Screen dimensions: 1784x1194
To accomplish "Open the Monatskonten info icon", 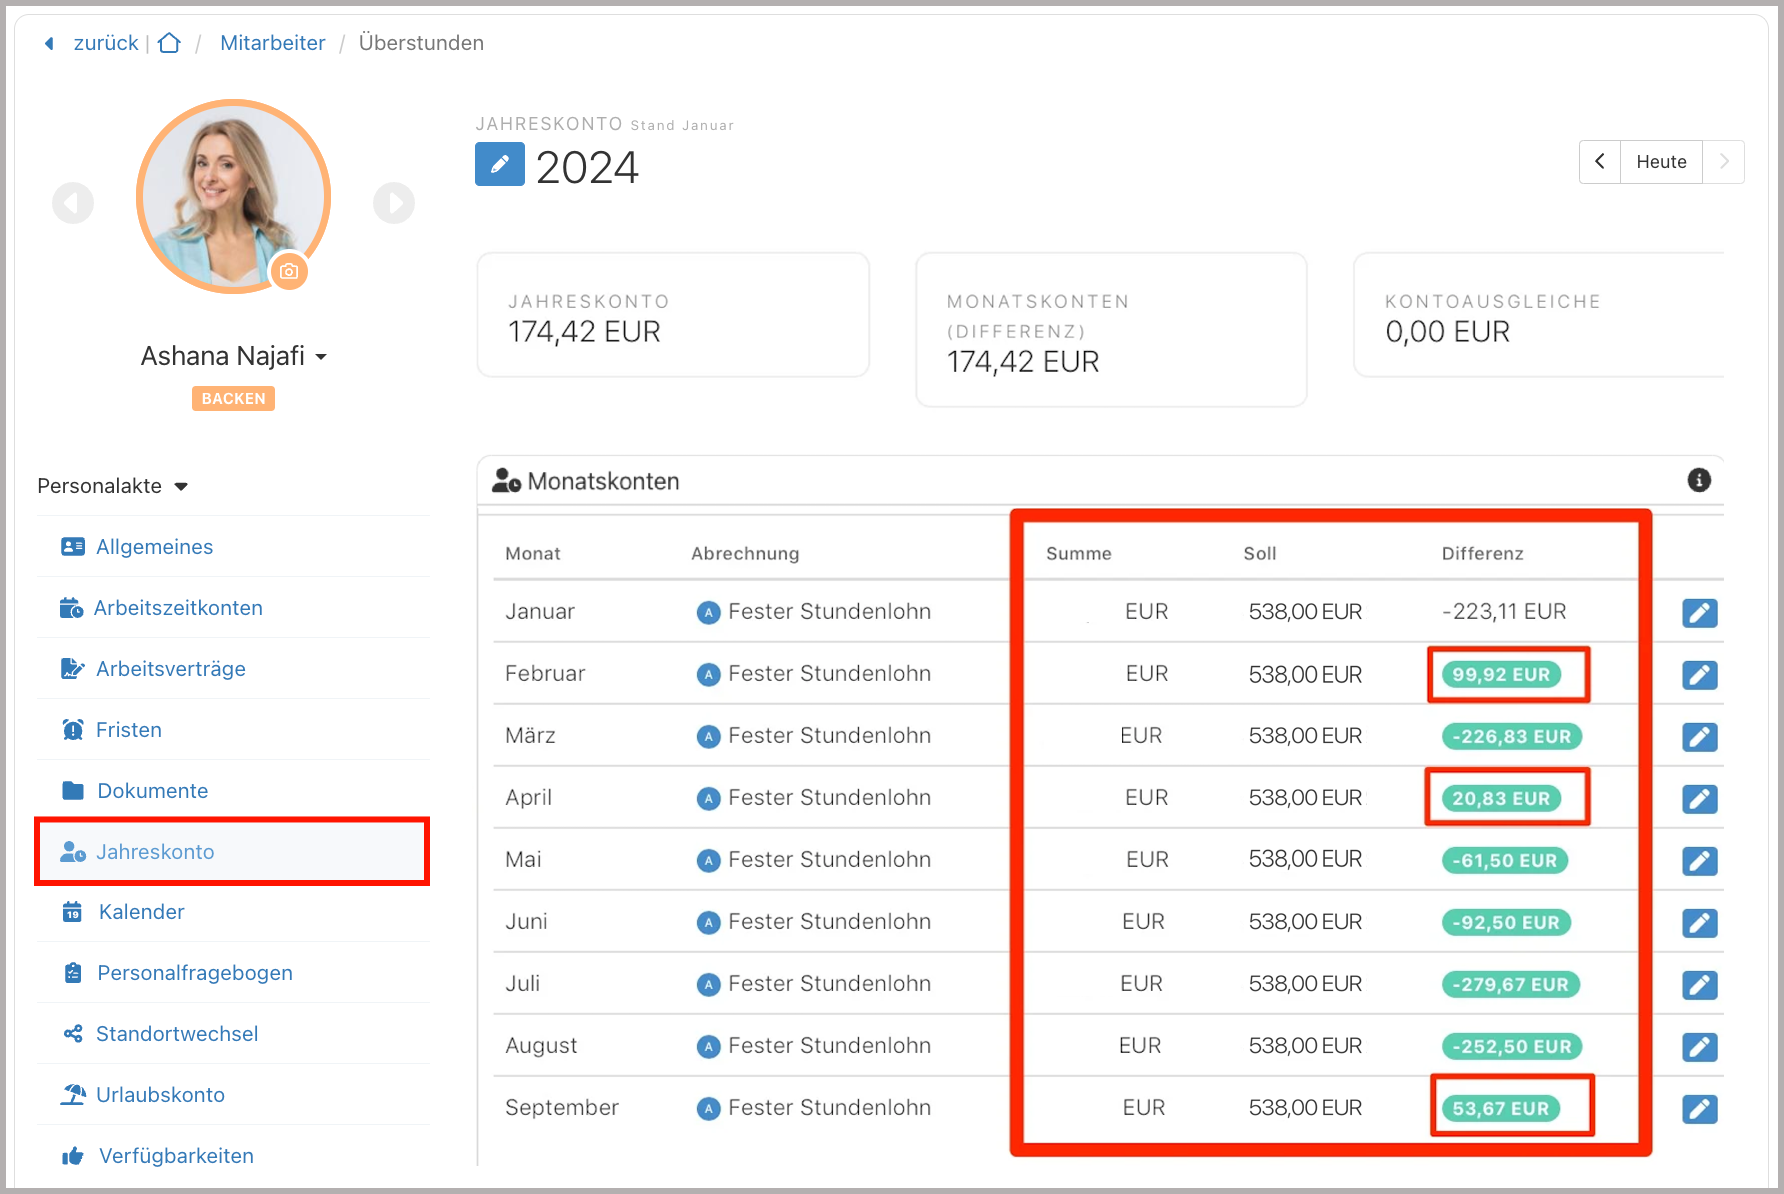I will [1698, 480].
